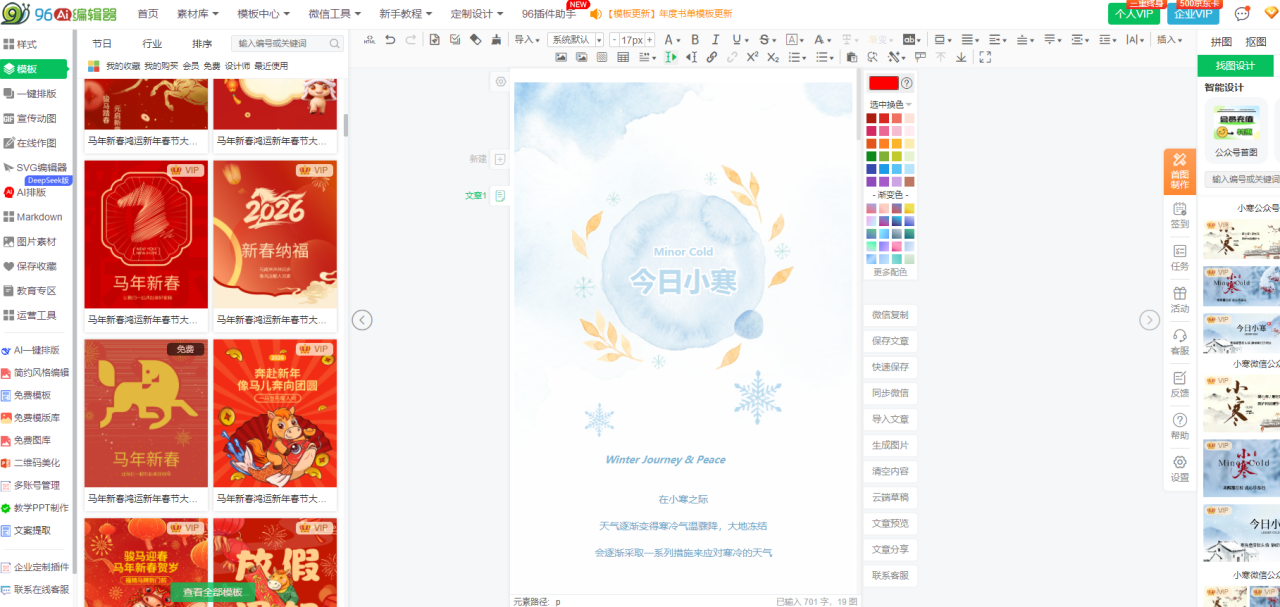Insert a table using the table icon
This screenshot has width=1280, height=607.
(623, 58)
